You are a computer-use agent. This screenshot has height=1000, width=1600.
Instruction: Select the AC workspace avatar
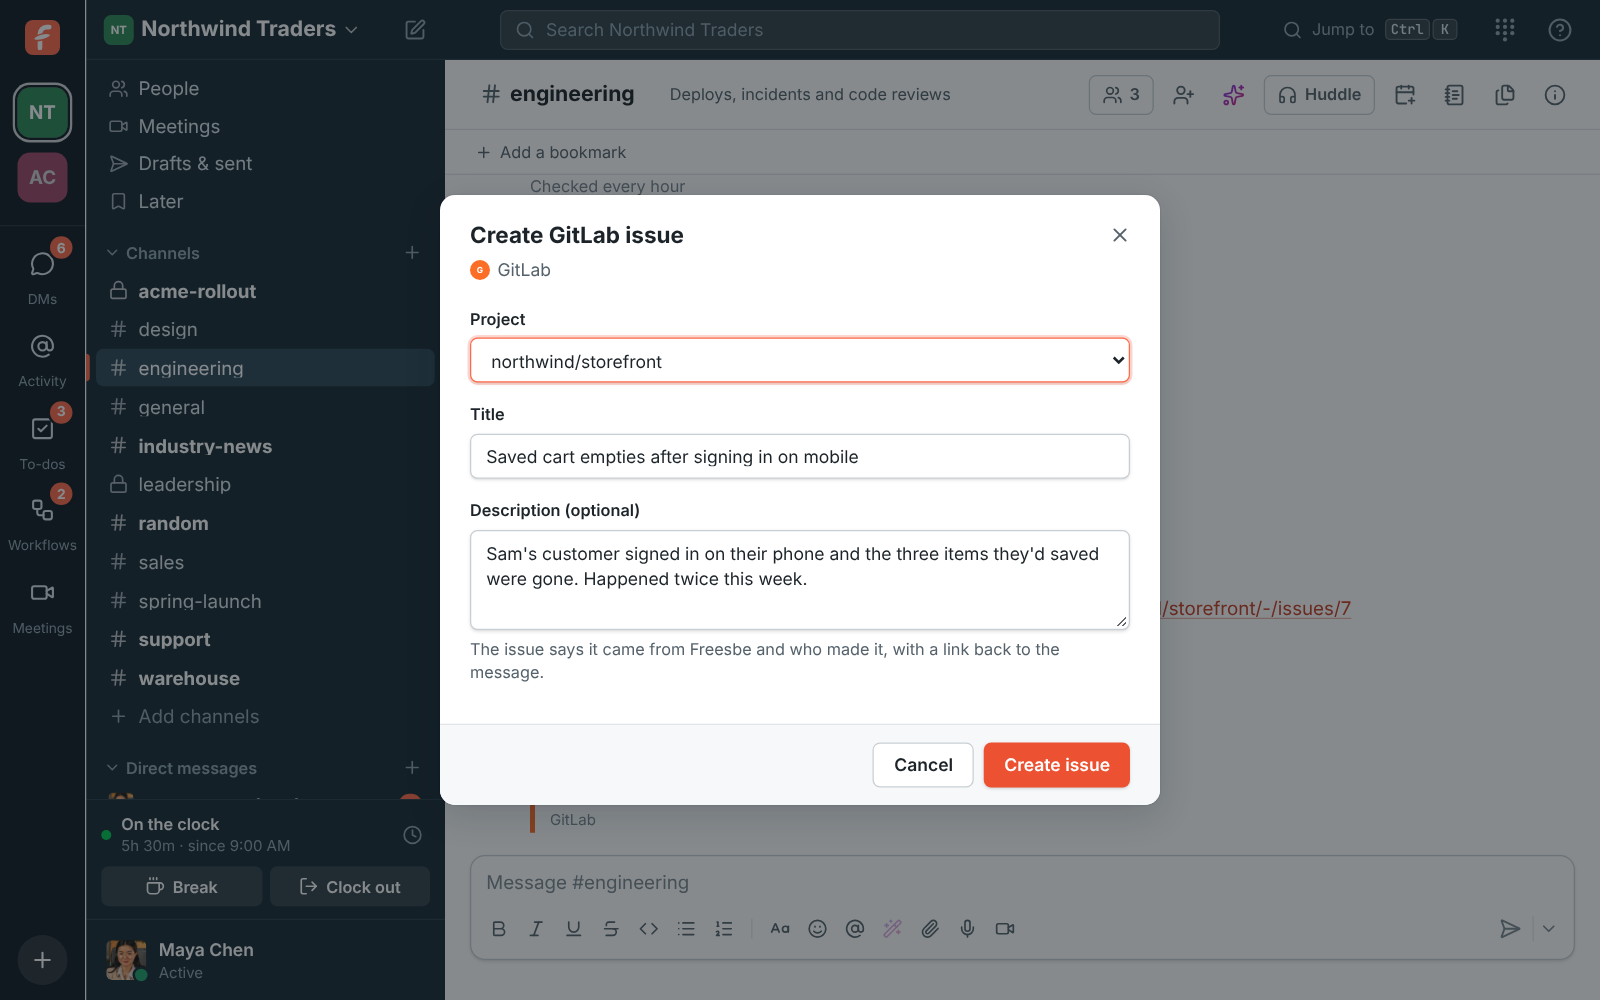coord(42,177)
